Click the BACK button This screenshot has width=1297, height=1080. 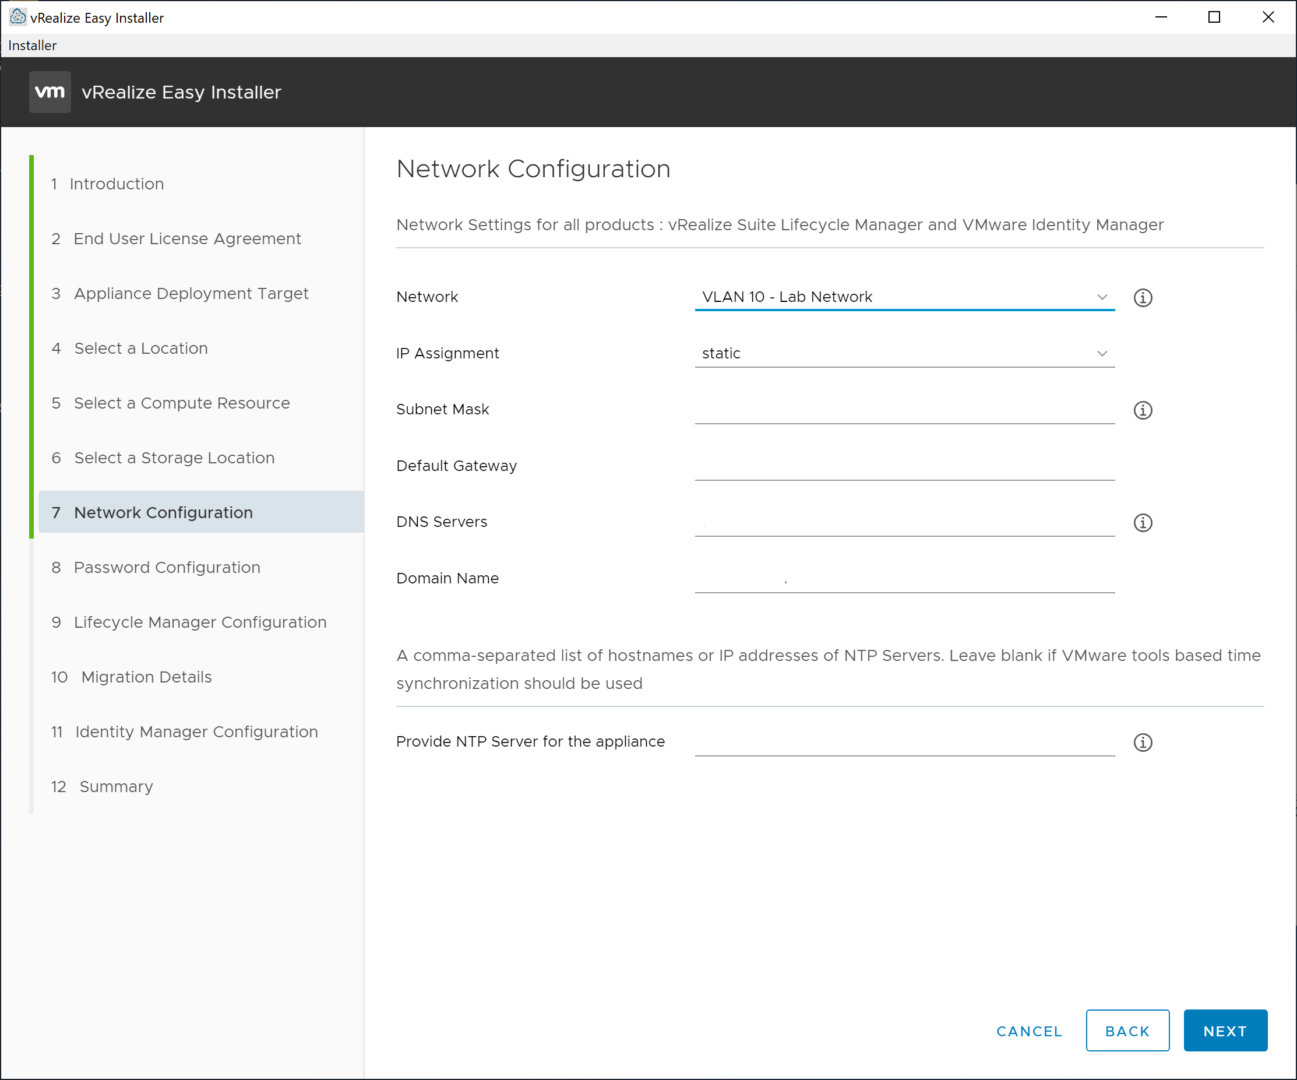pos(1127,1031)
